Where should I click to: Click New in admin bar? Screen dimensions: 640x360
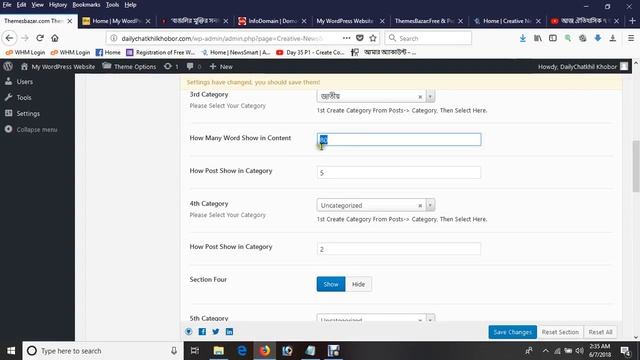(x=221, y=66)
